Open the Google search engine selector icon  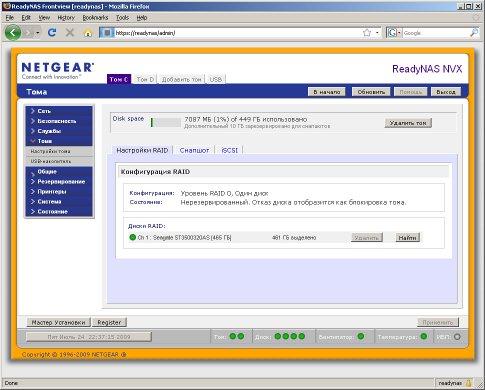[x=394, y=33]
